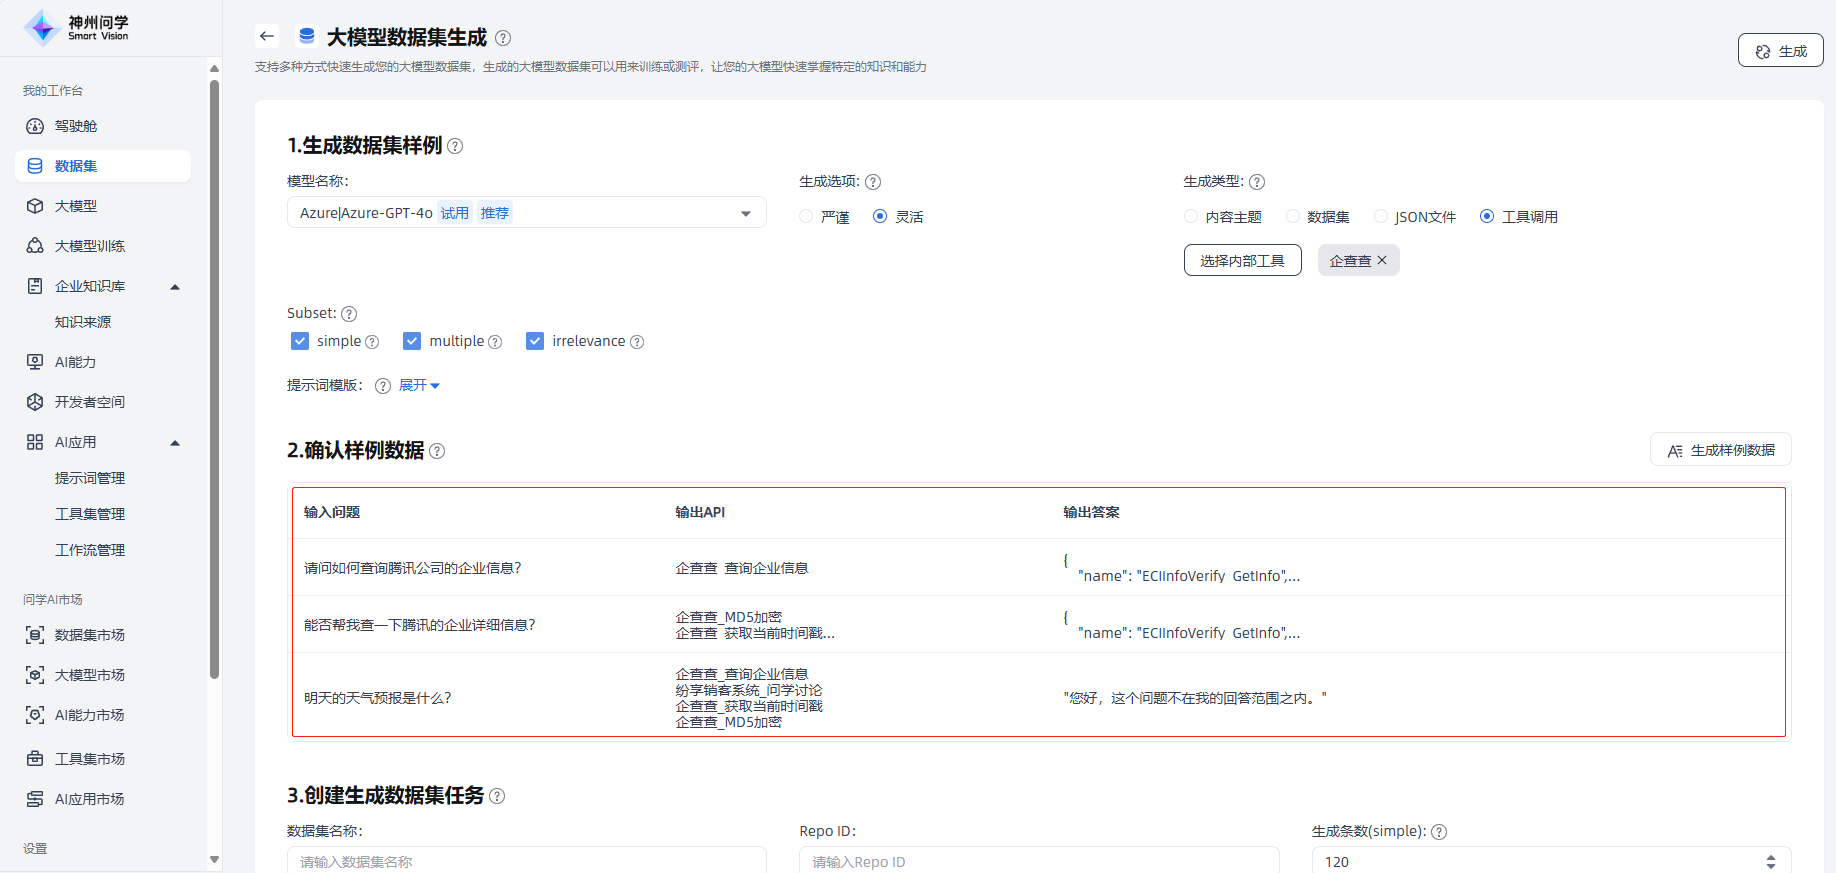Image resolution: width=1836 pixels, height=873 pixels.
Task: Select the 严谨 generation option
Action: [x=806, y=217]
